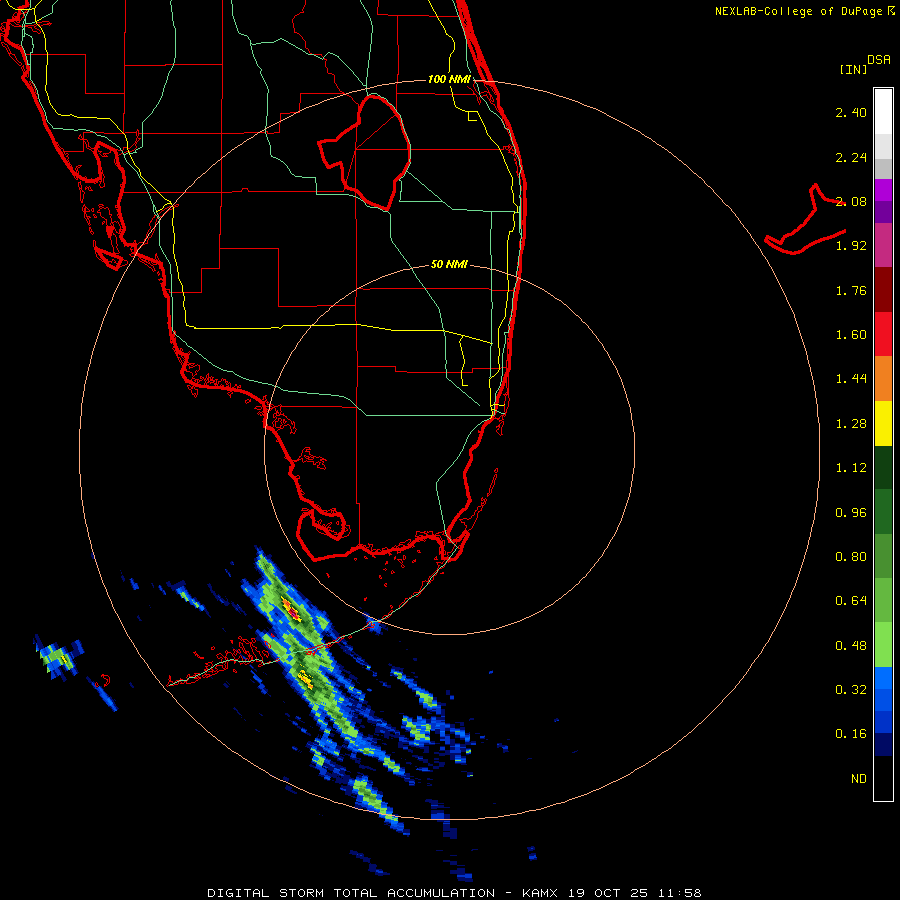This screenshot has height=900, width=900.
Task: Click the NEXLAB-College of DuPage credit text
Action: [804, 11]
